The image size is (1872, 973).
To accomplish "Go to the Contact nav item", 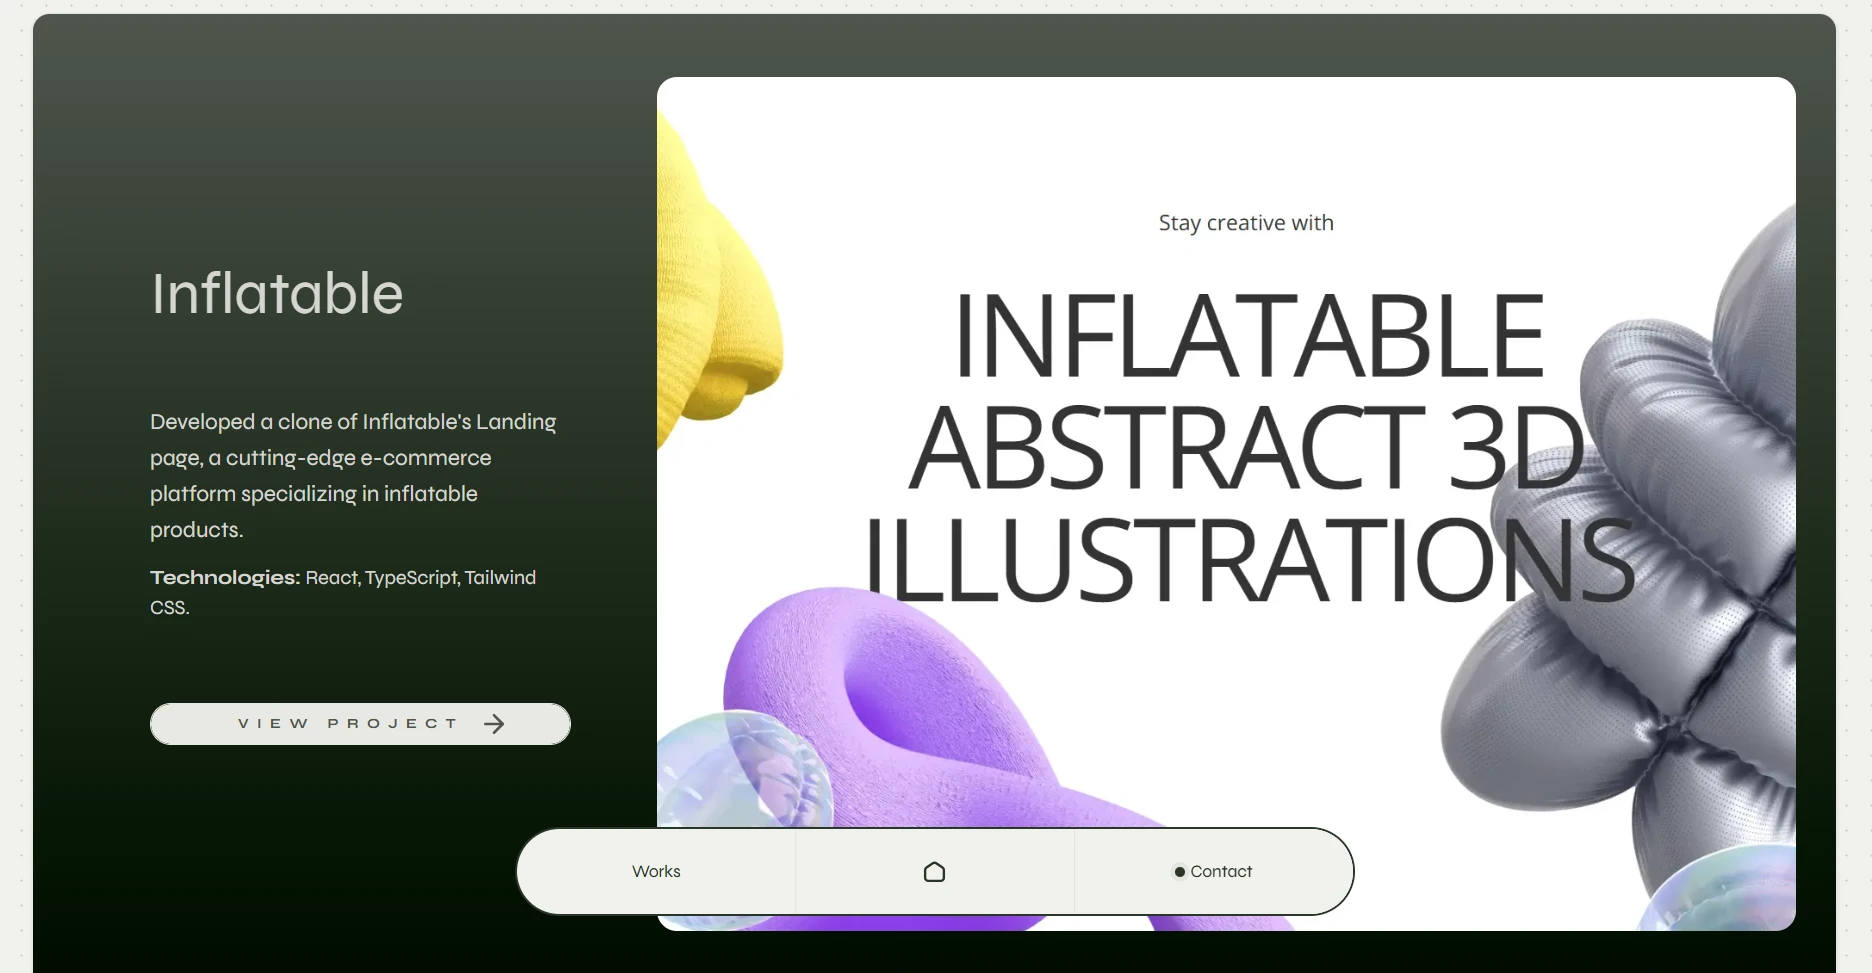I will coord(1213,872).
